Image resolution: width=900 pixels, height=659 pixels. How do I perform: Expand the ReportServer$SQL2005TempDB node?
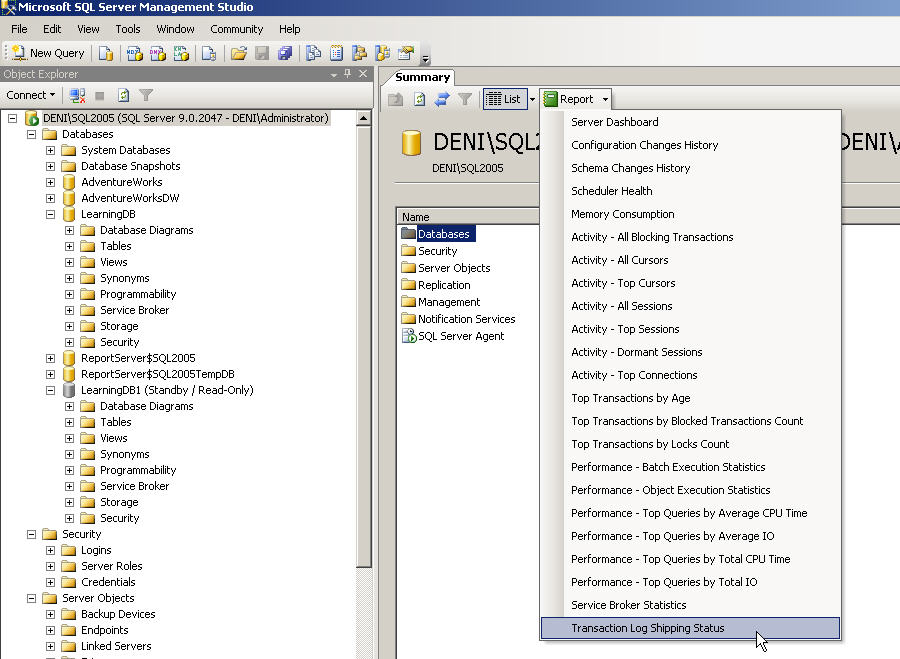[x=51, y=374]
